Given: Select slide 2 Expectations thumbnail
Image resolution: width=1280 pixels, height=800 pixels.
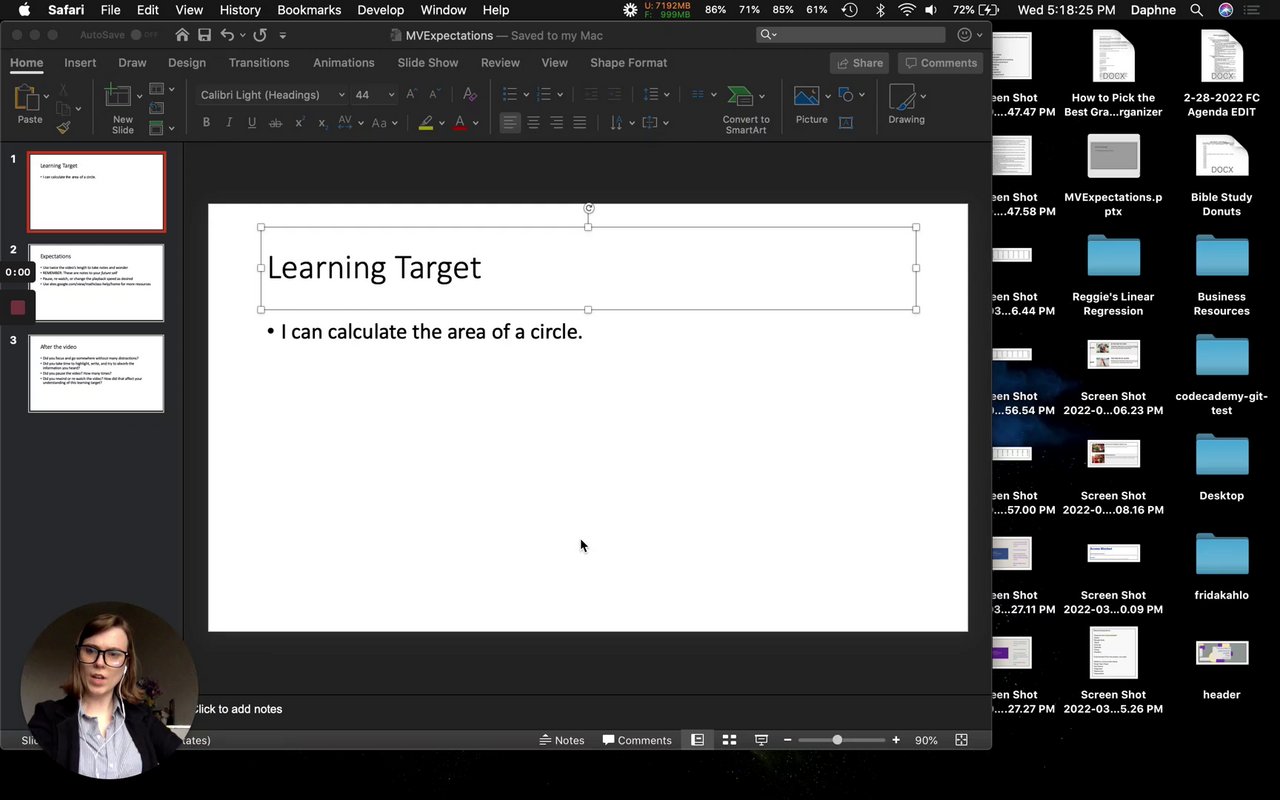Looking at the screenshot, I should pyautogui.click(x=96, y=283).
